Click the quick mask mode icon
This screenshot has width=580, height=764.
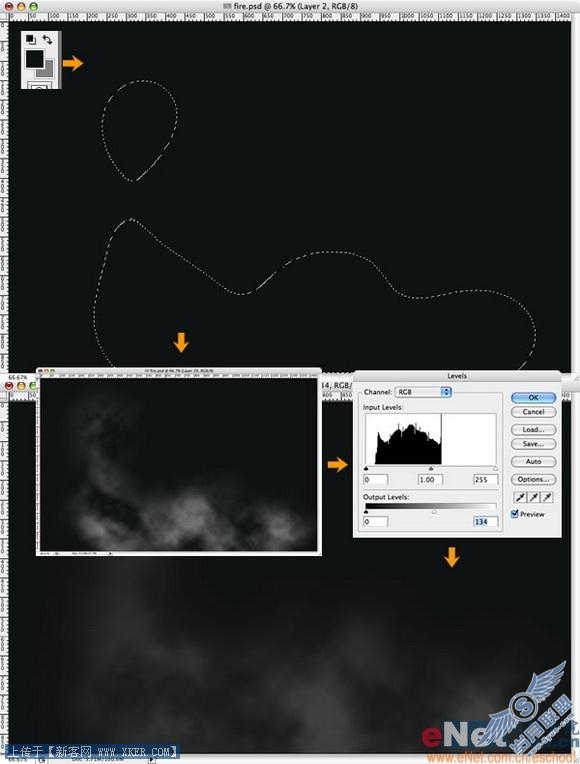[39, 86]
